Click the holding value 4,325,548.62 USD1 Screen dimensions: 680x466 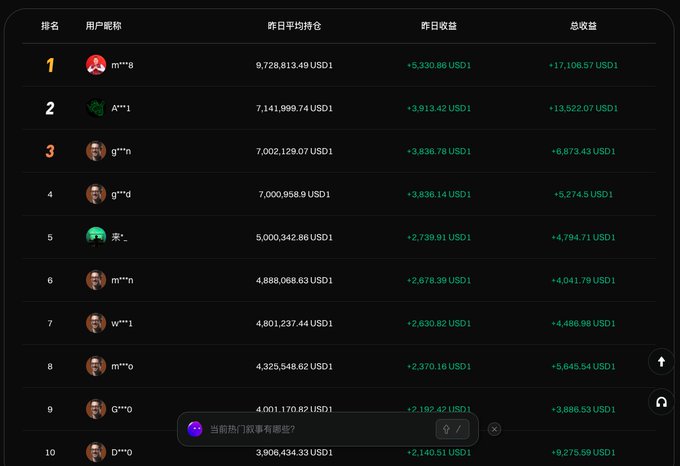[x=294, y=366]
